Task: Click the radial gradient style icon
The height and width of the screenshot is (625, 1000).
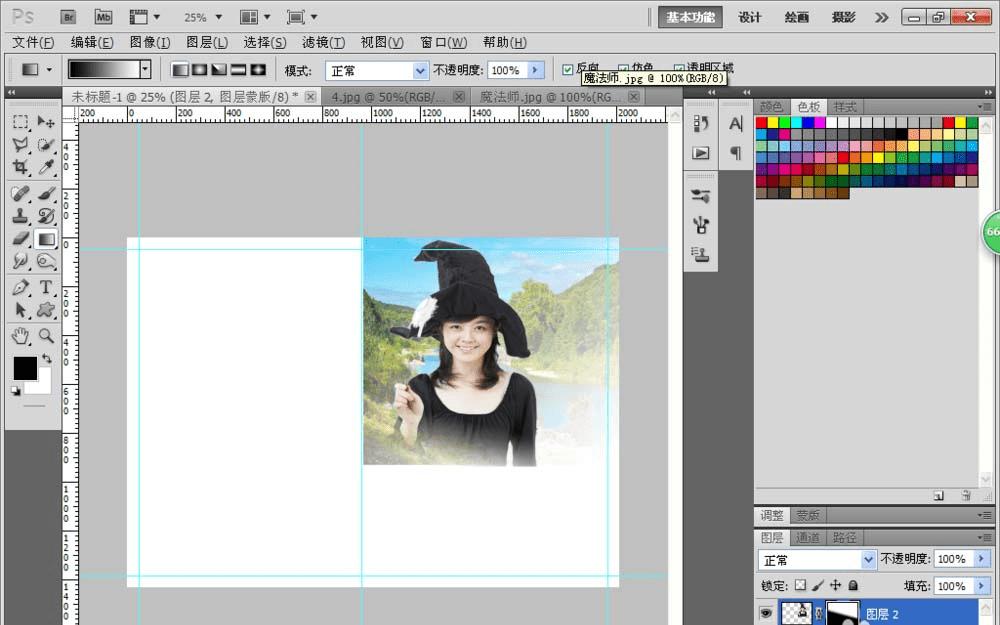Action: [199, 70]
